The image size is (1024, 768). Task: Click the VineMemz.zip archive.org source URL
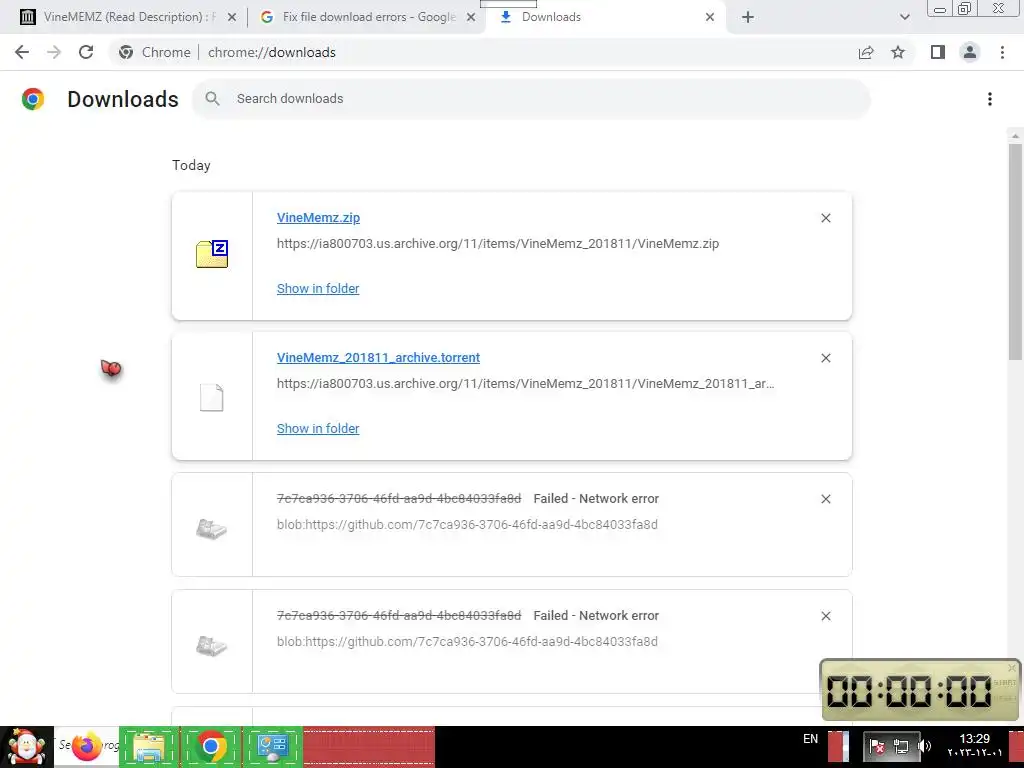498,244
